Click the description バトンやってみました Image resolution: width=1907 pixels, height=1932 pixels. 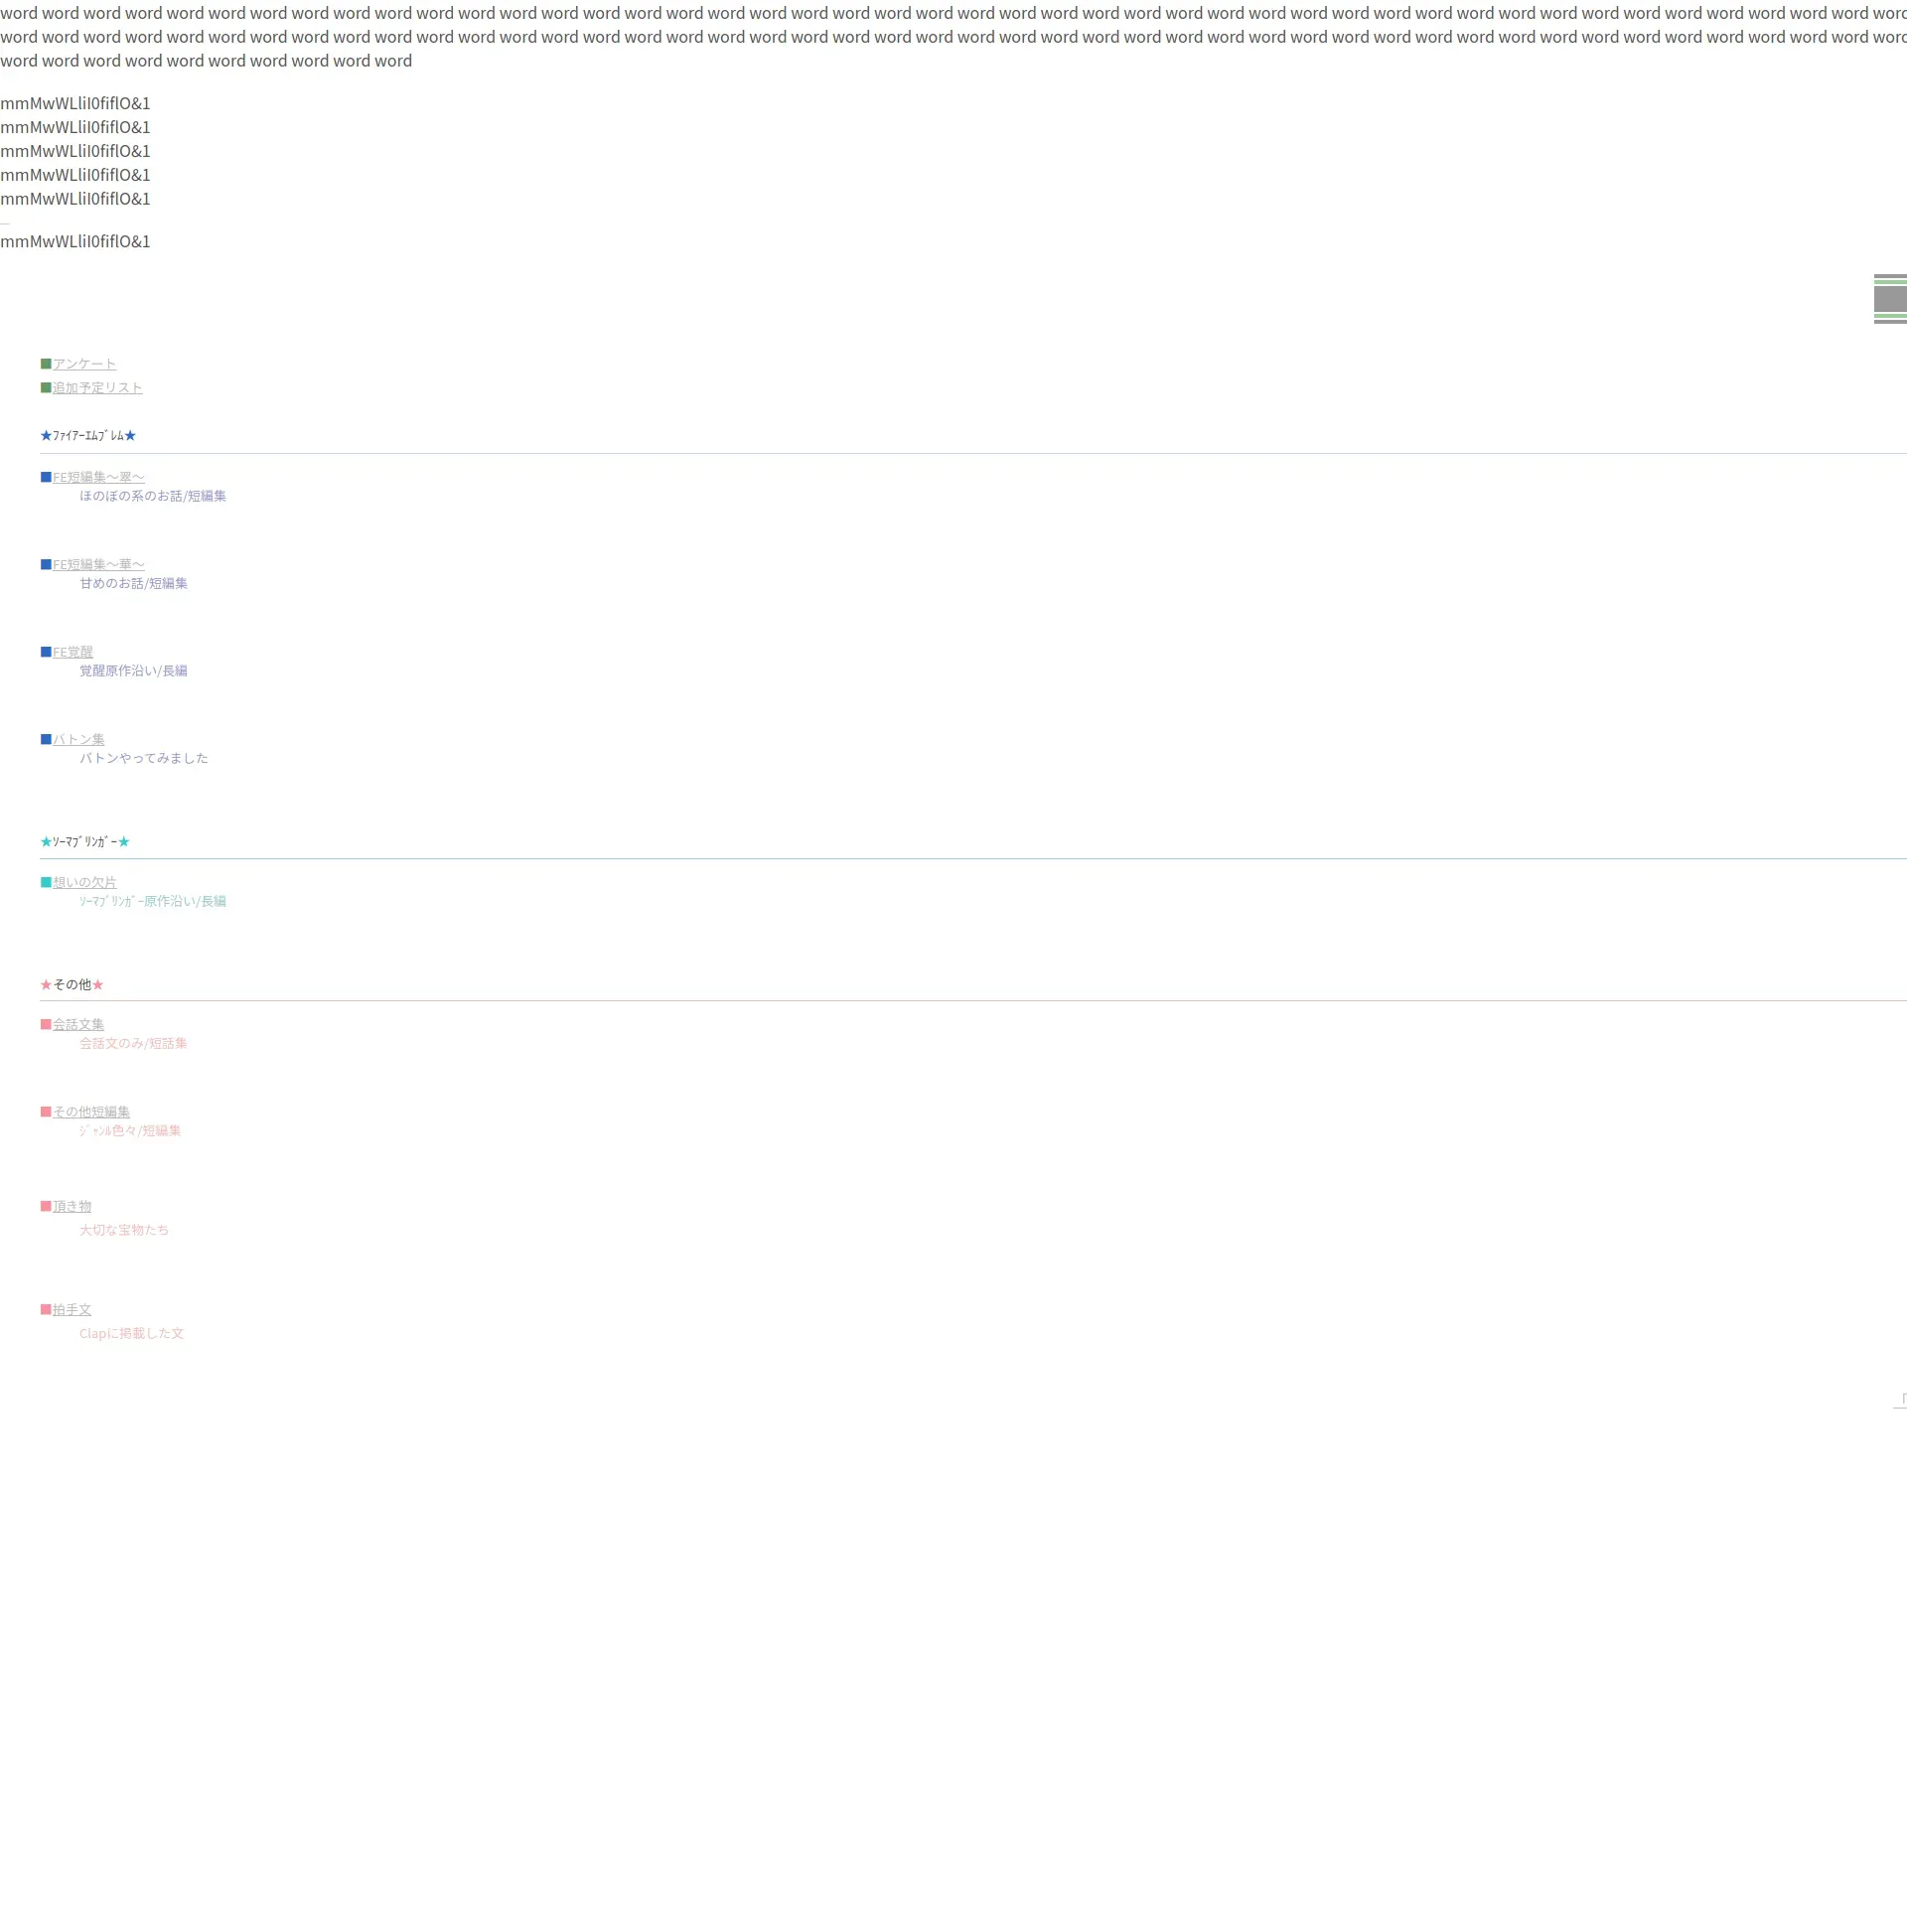[144, 758]
